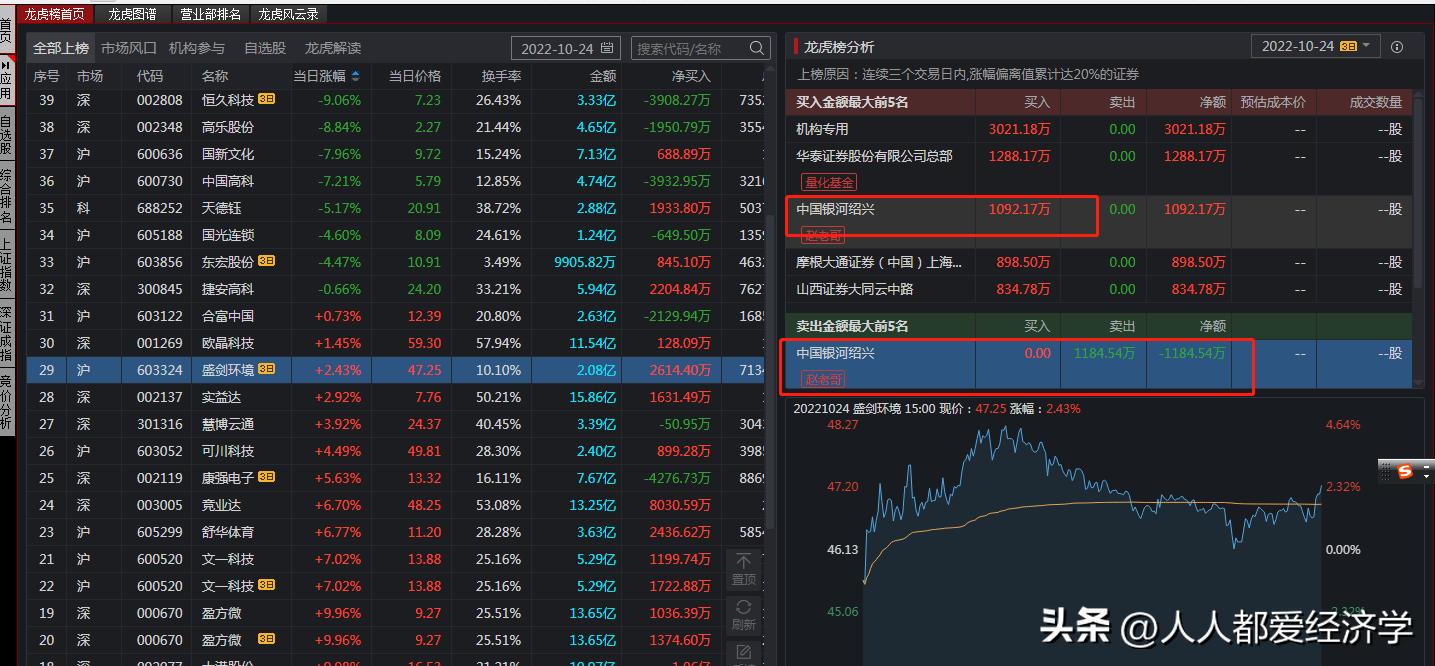Click the calendar icon beside the date field

(608, 47)
